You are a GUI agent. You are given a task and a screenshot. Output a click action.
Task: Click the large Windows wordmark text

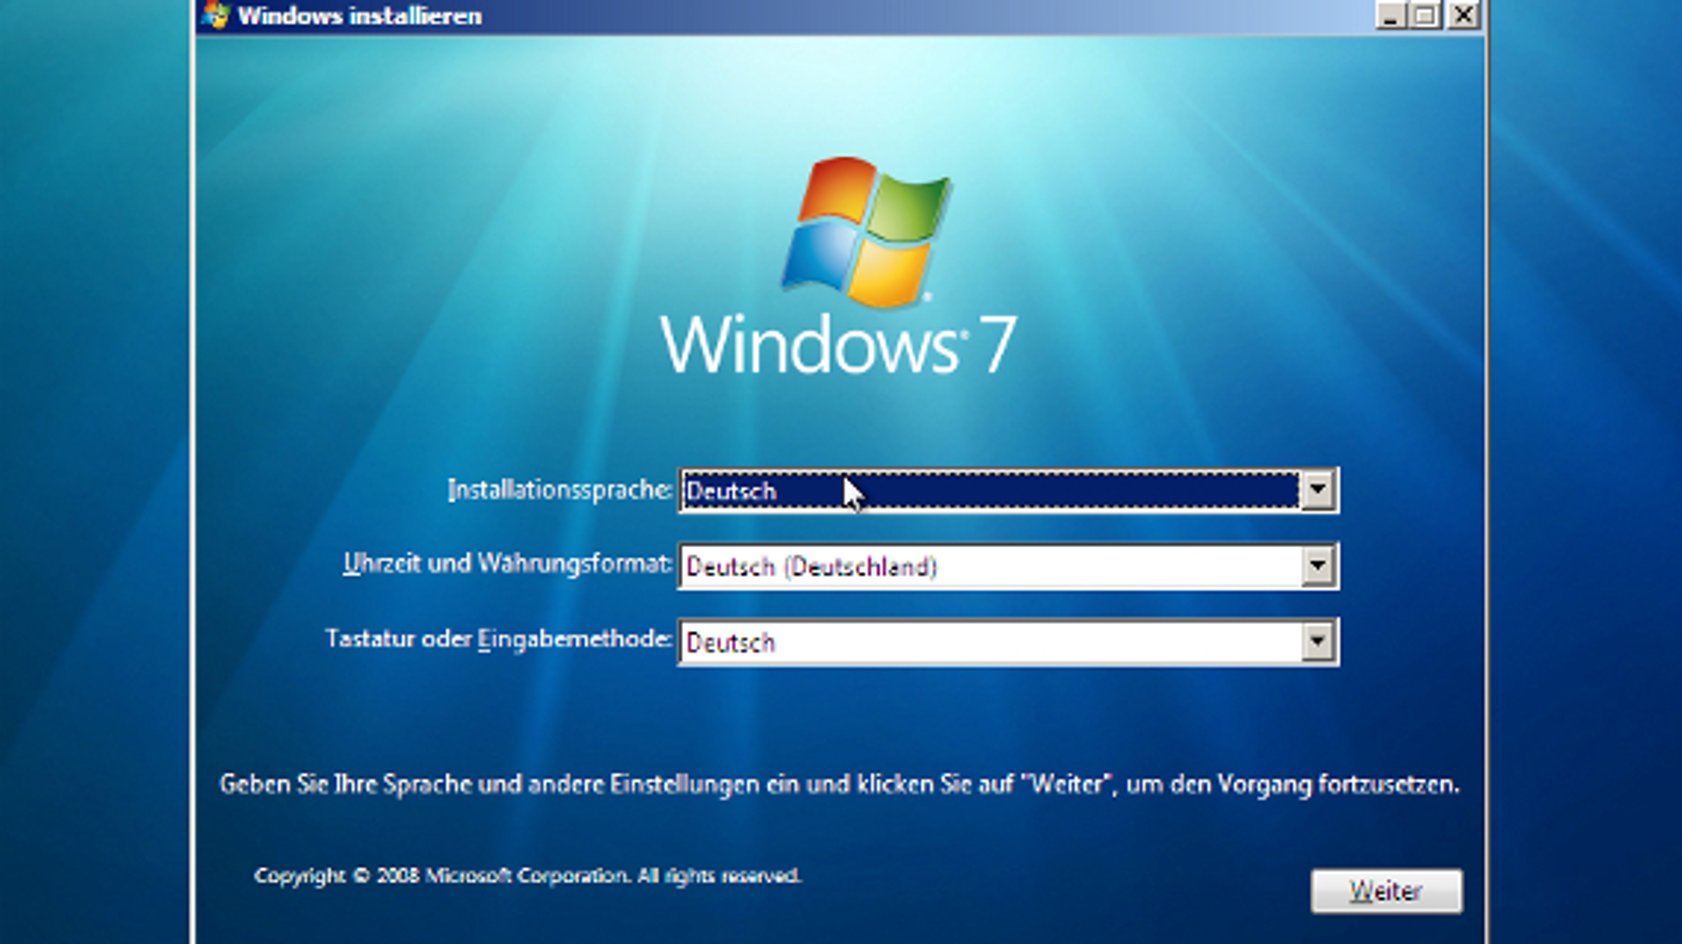pyautogui.click(x=808, y=346)
